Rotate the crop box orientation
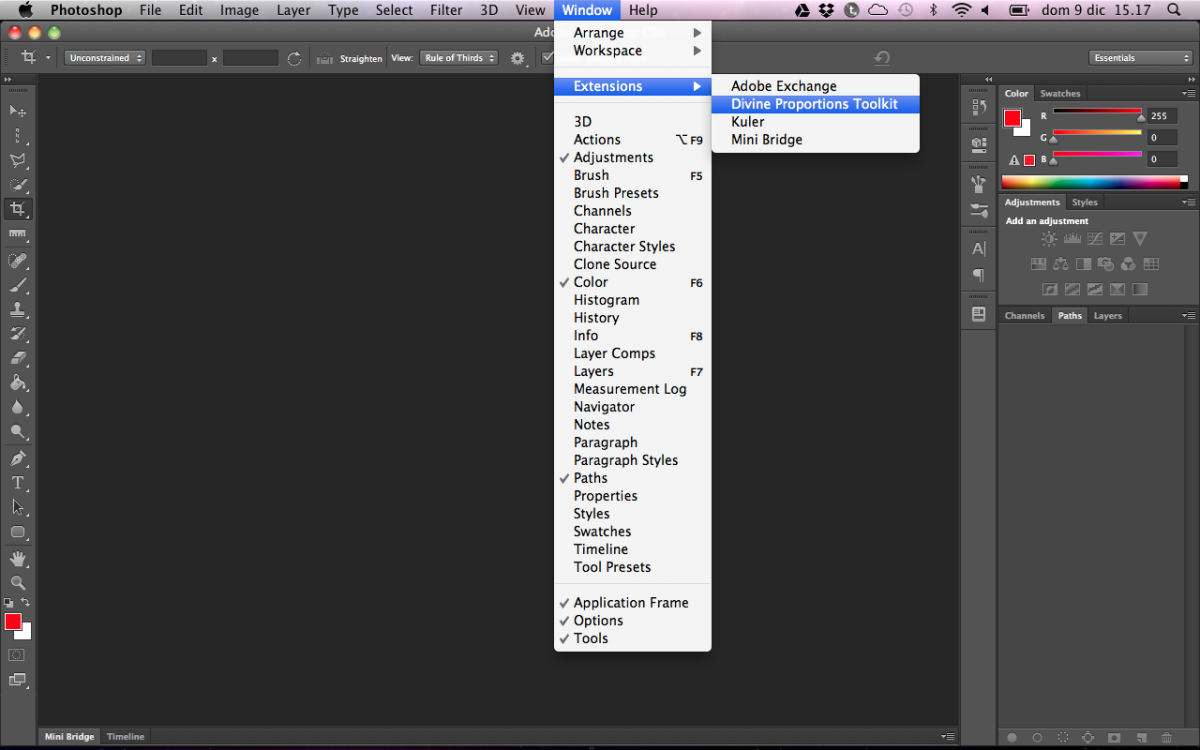Screen dimensions: 1200x750 (294, 58)
